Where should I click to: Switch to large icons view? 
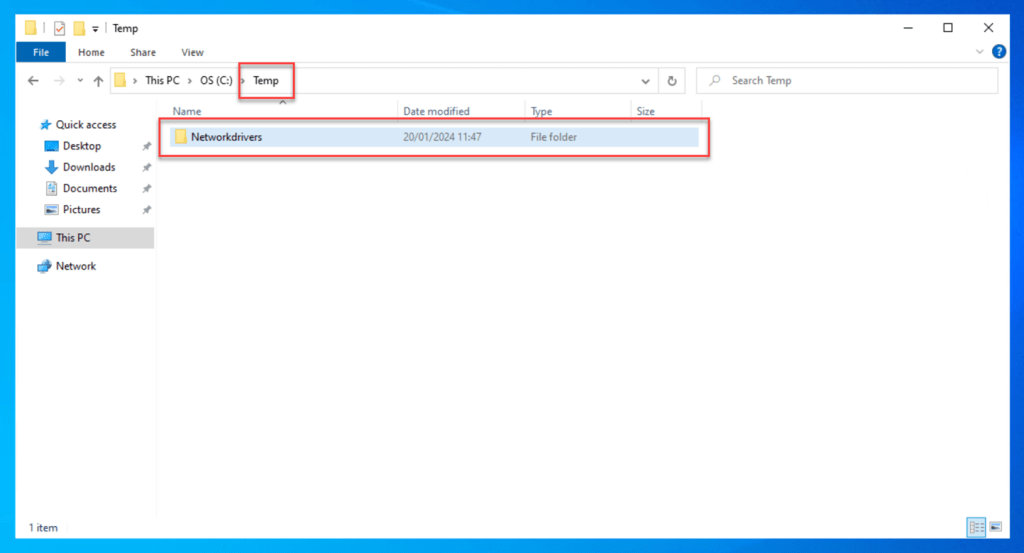coord(995,527)
